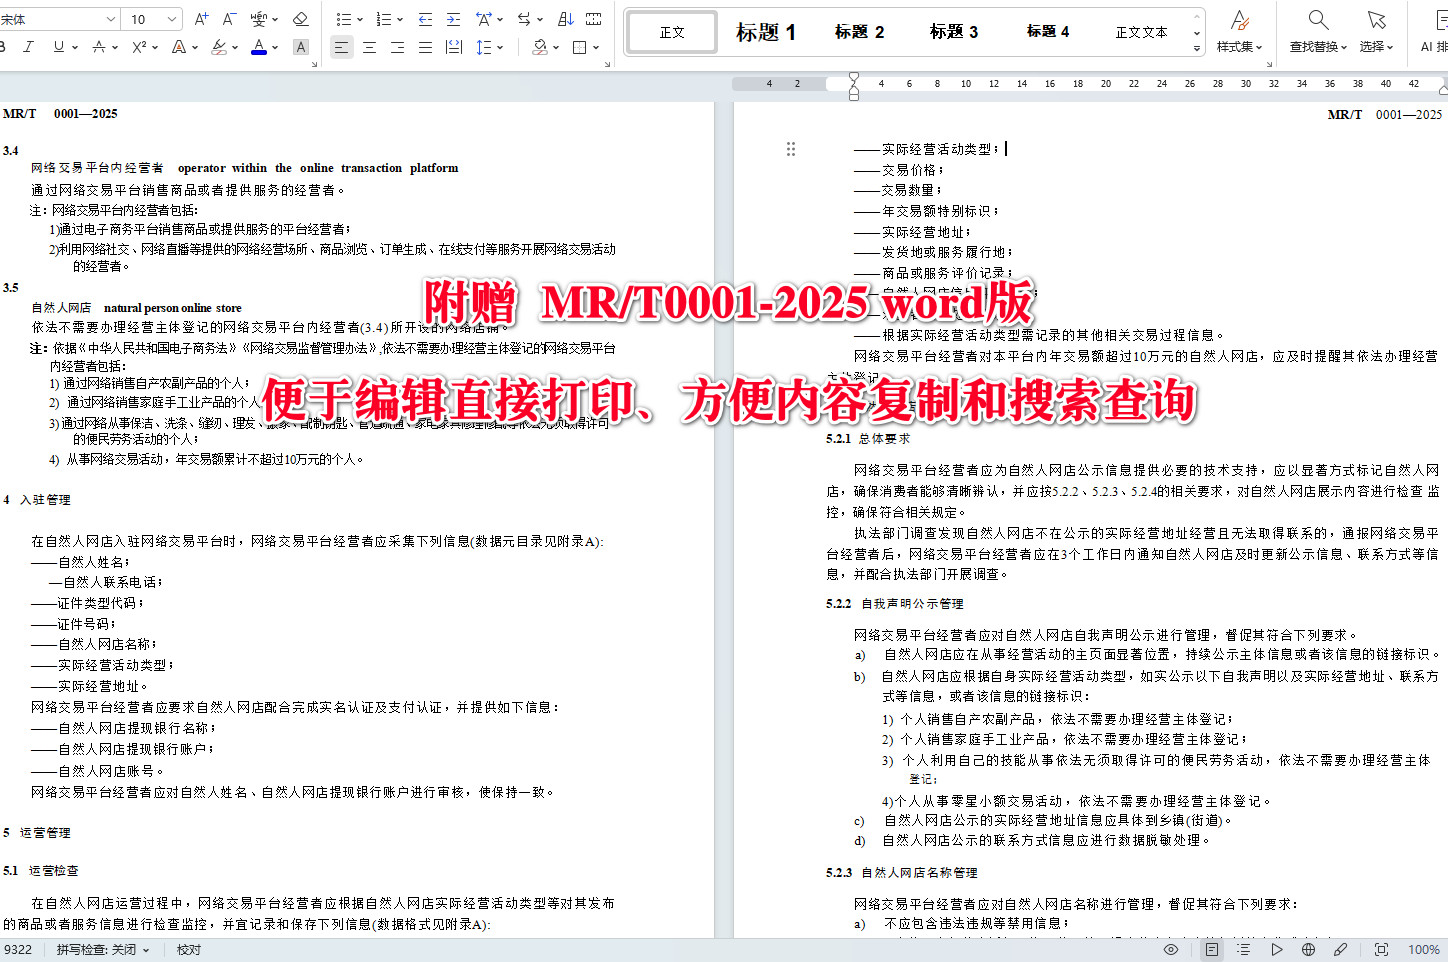Toggle bold formatting
This screenshot has width=1448, height=962.
3,45
